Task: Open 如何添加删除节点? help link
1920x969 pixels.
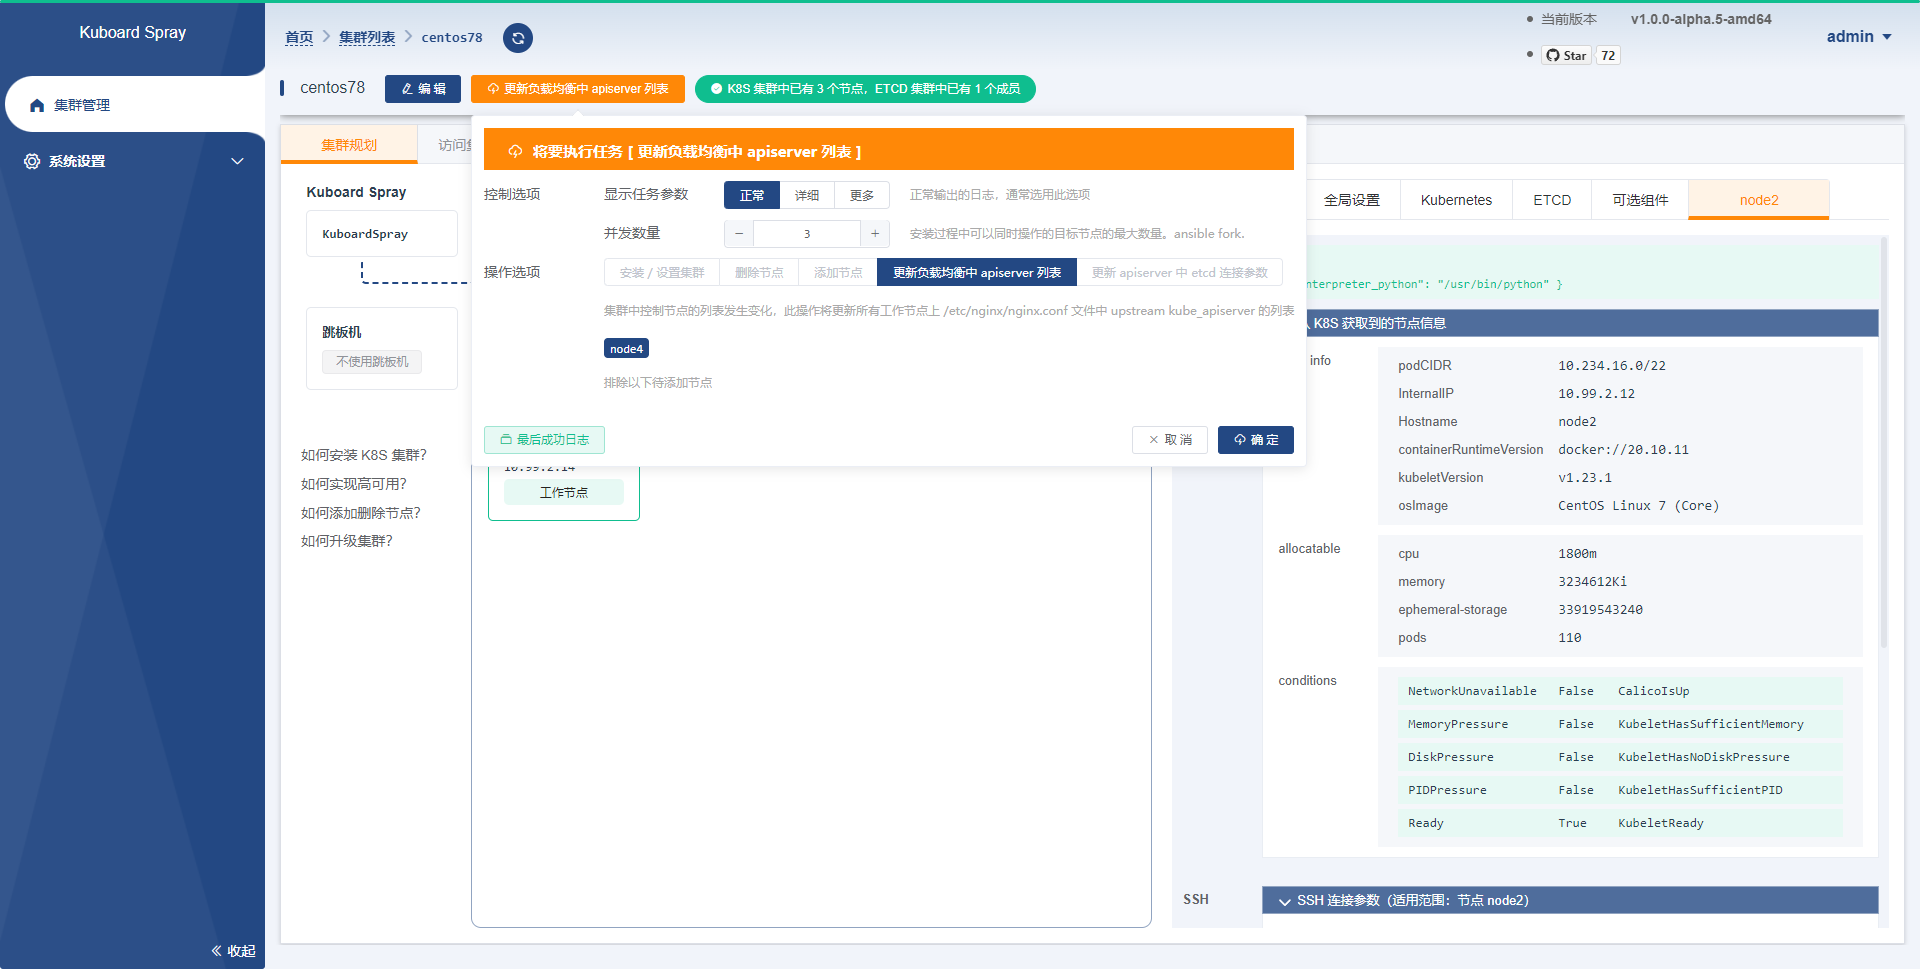Action: [361, 513]
